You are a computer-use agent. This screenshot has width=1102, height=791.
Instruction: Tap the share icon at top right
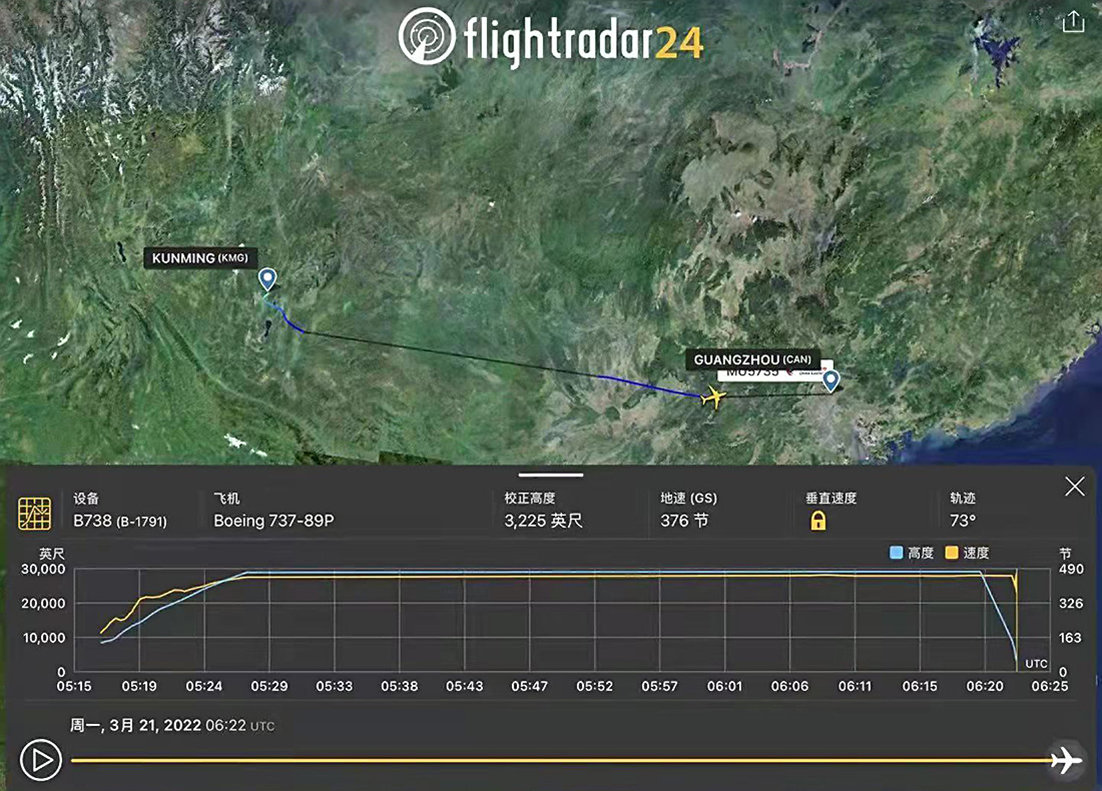(1073, 21)
